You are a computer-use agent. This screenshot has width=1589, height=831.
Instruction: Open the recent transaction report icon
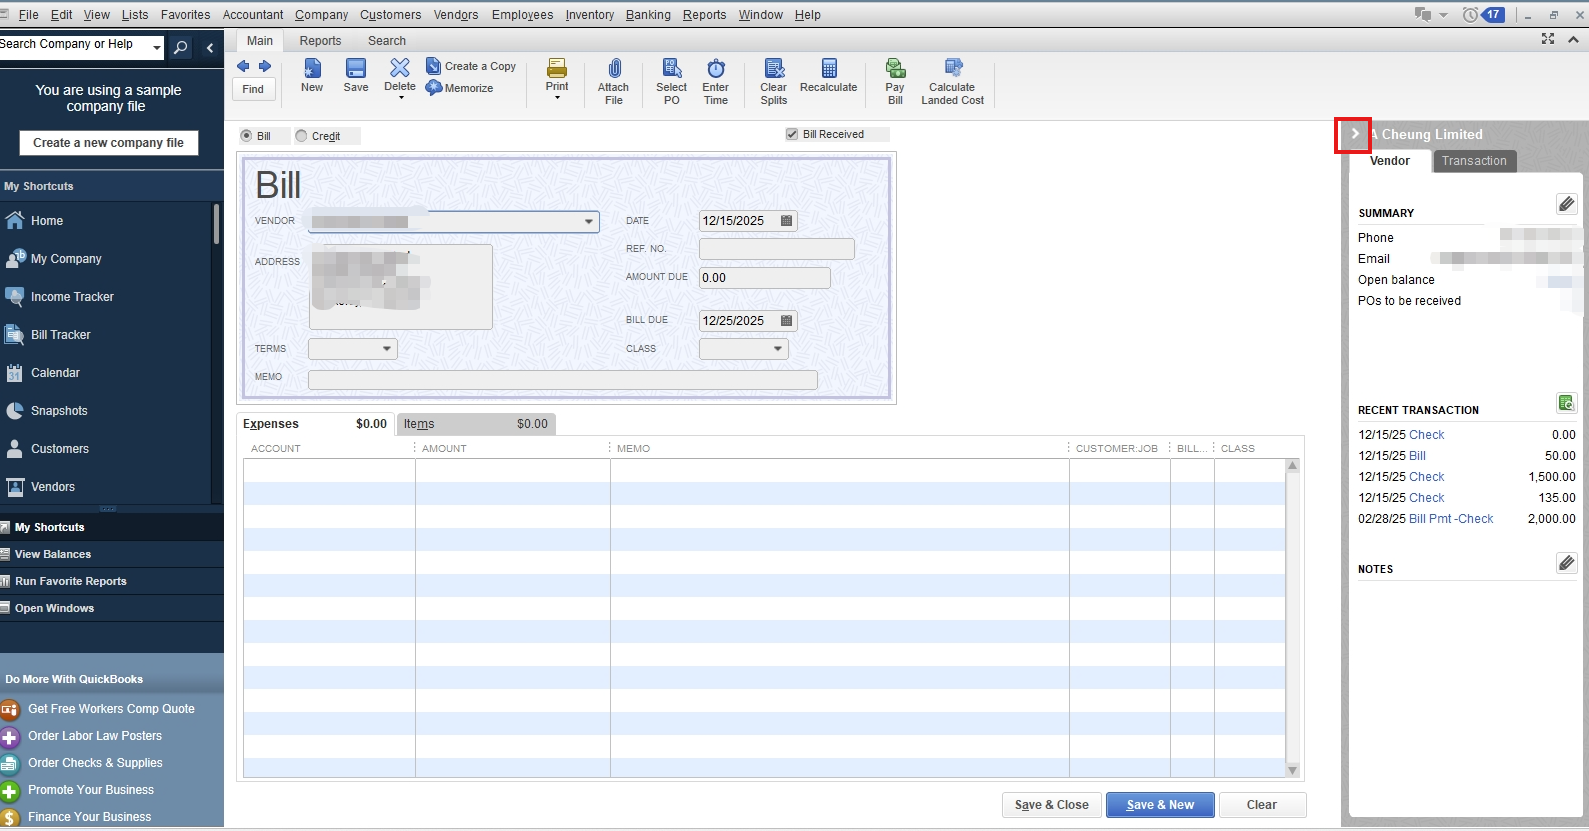pyautogui.click(x=1567, y=403)
